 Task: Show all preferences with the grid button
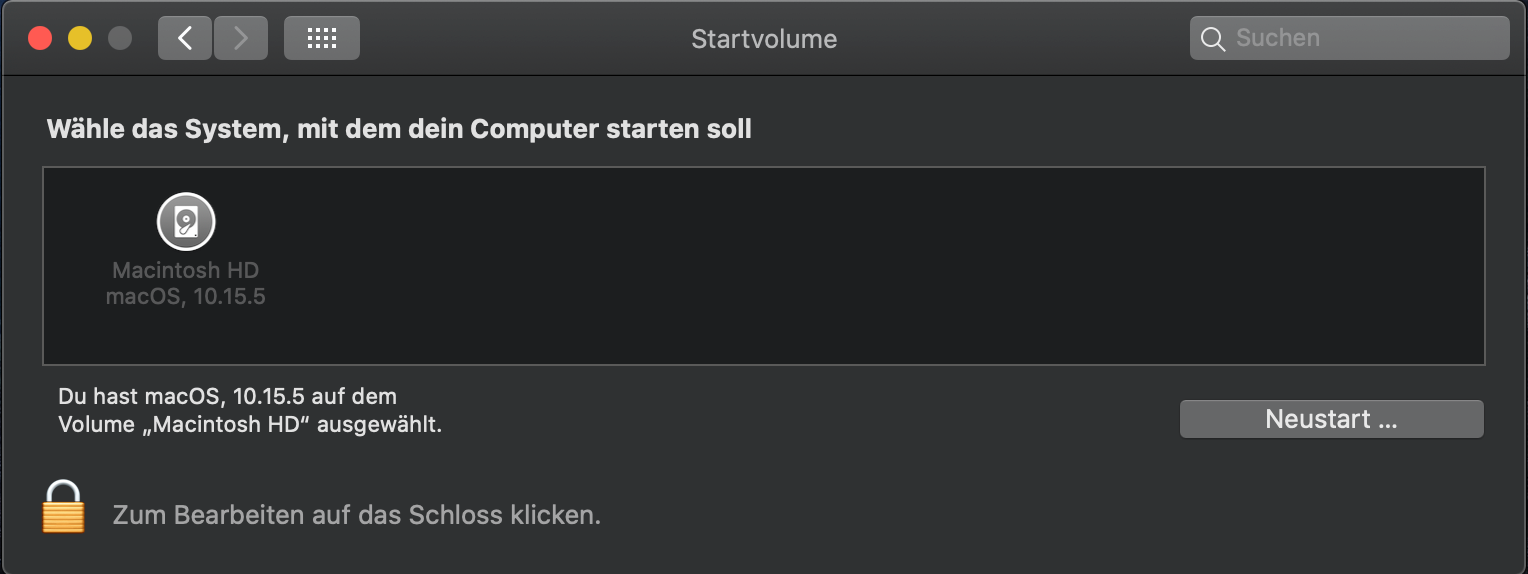(321, 39)
